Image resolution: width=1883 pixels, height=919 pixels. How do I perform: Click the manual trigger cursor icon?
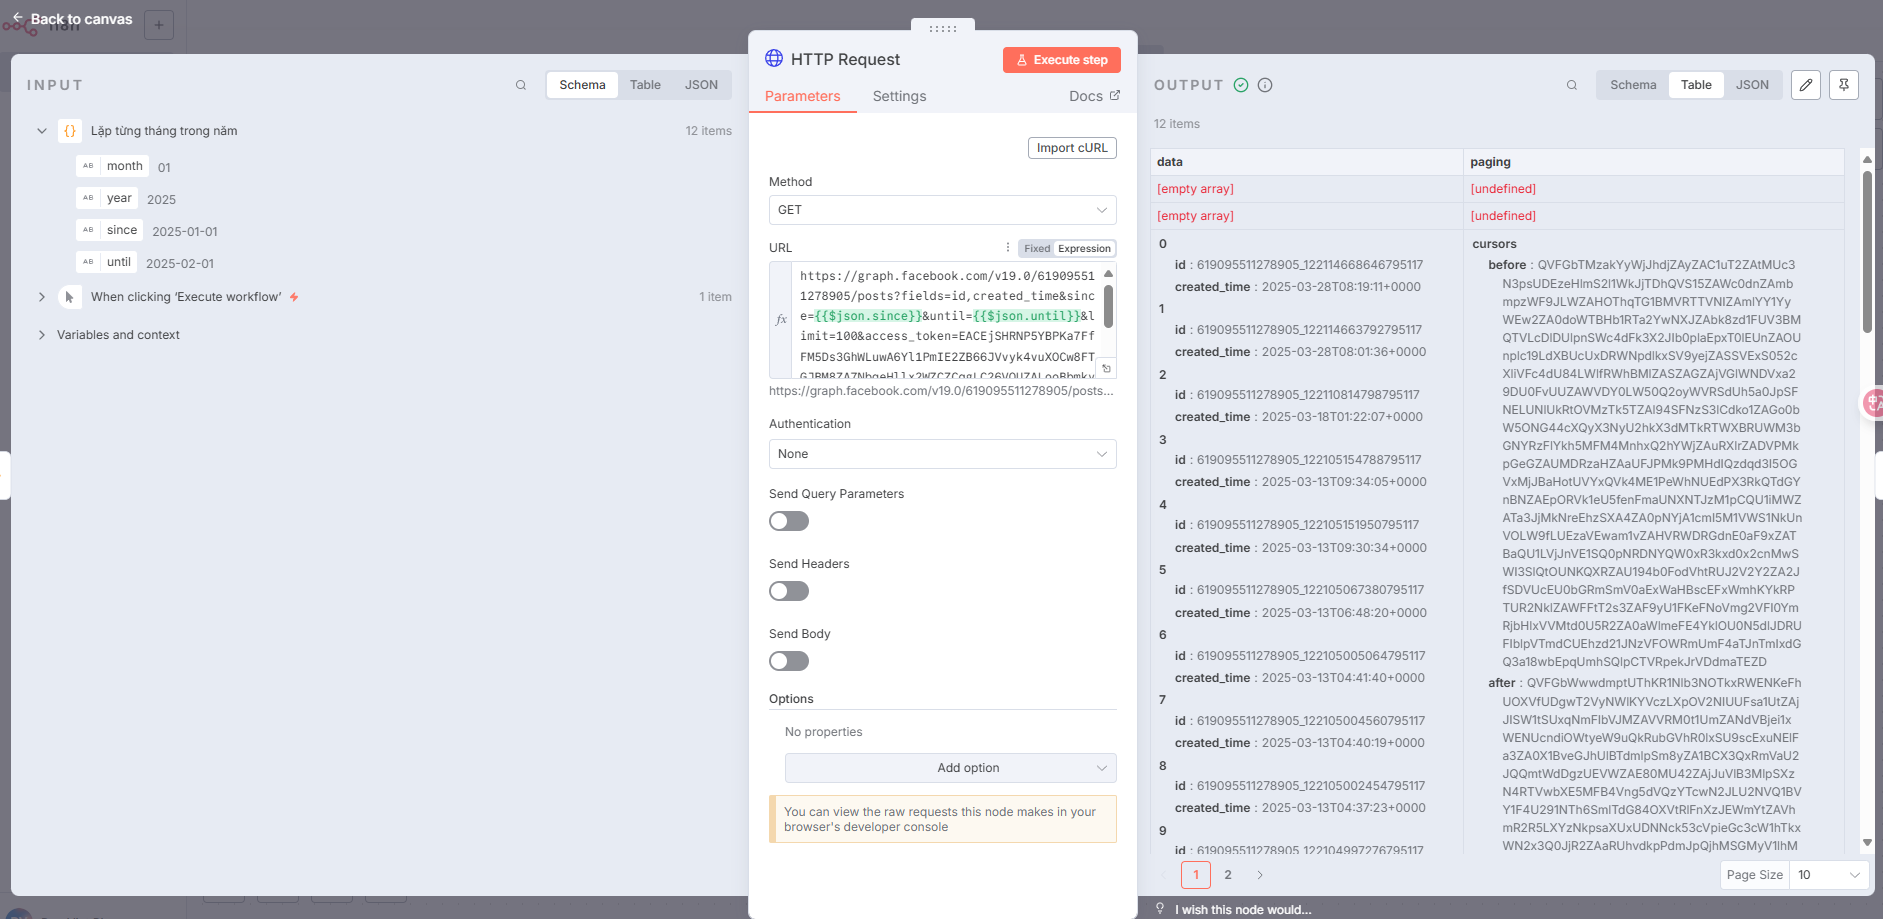tap(69, 297)
